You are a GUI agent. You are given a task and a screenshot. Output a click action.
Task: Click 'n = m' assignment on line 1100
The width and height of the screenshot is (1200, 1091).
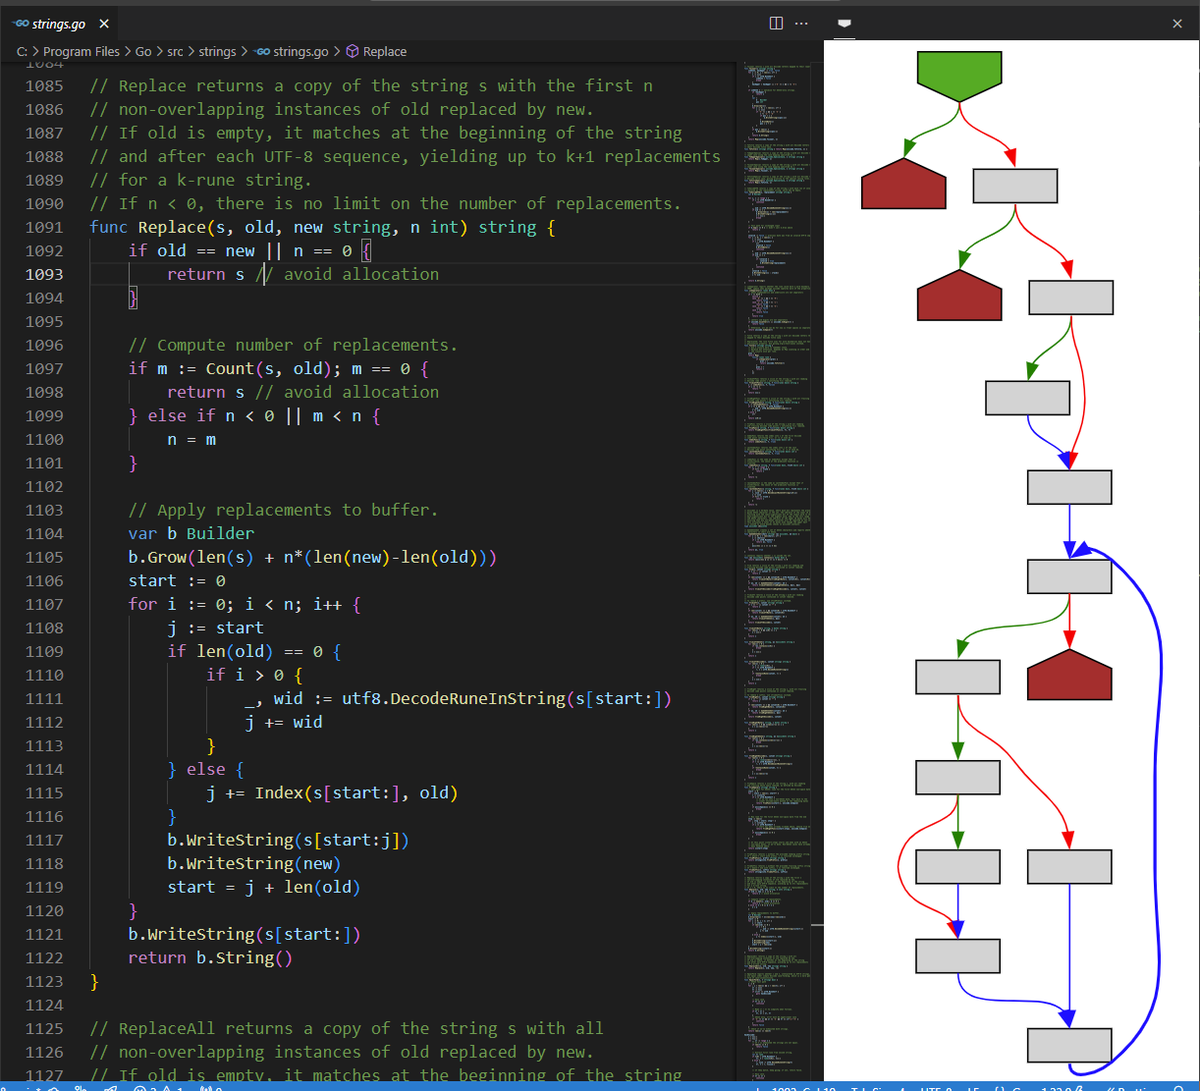pyautogui.click(x=192, y=440)
